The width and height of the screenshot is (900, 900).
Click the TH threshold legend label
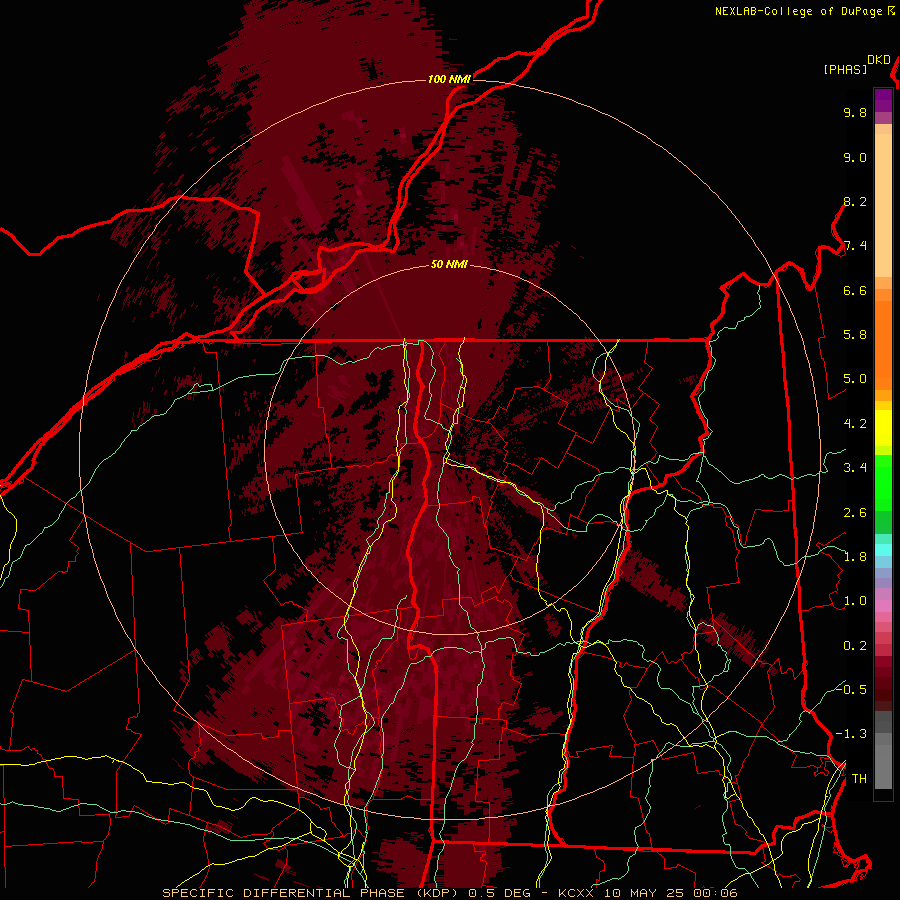[x=859, y=779]
